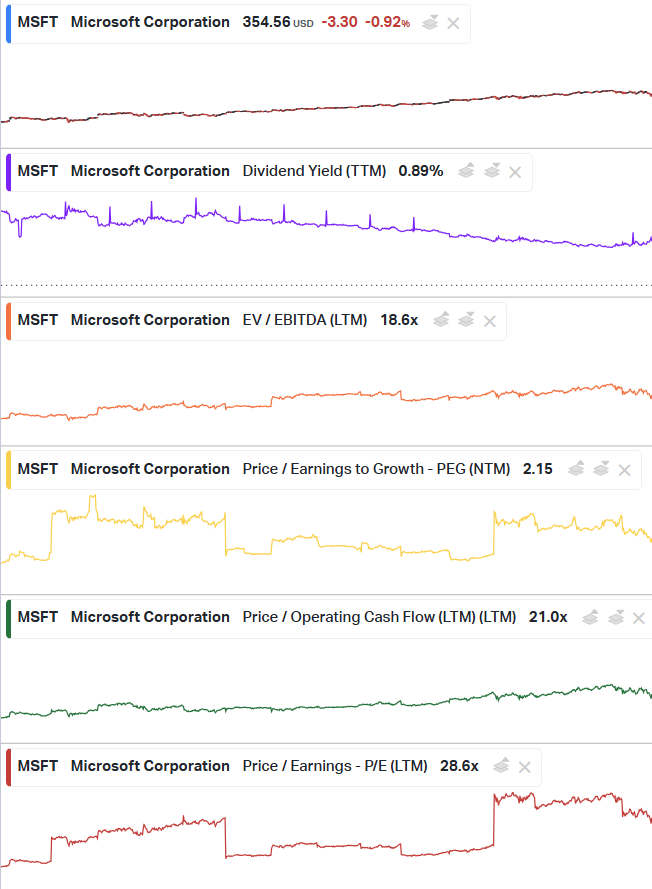Move the MSFT price pane down

(430, 22)
